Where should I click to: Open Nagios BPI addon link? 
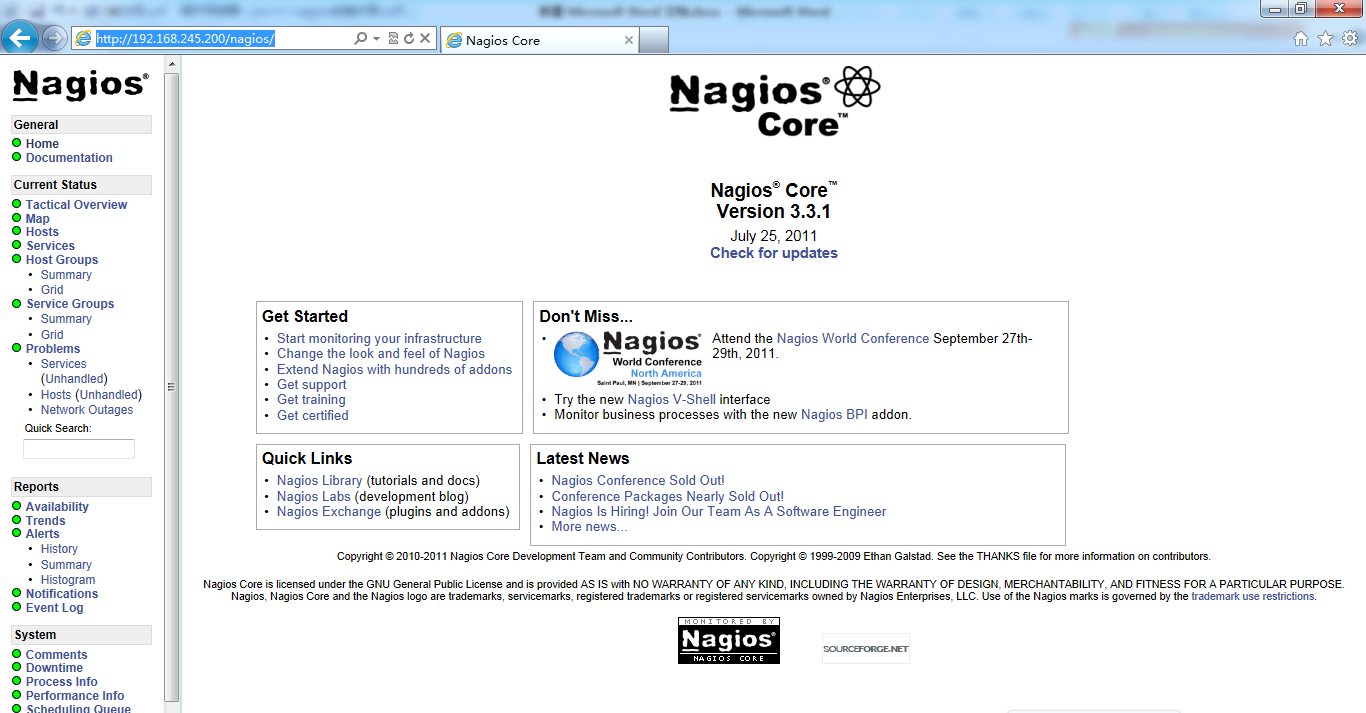point(834,415)
